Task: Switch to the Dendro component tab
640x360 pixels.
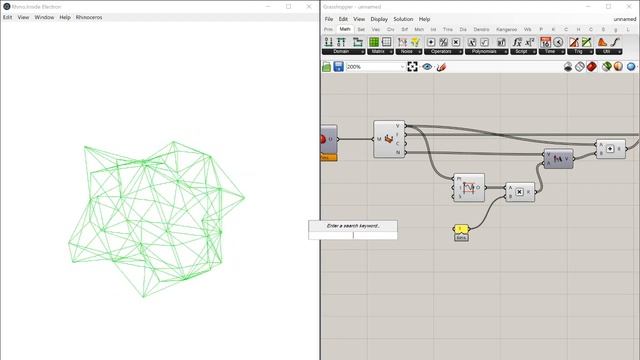Action: point(481,29)
